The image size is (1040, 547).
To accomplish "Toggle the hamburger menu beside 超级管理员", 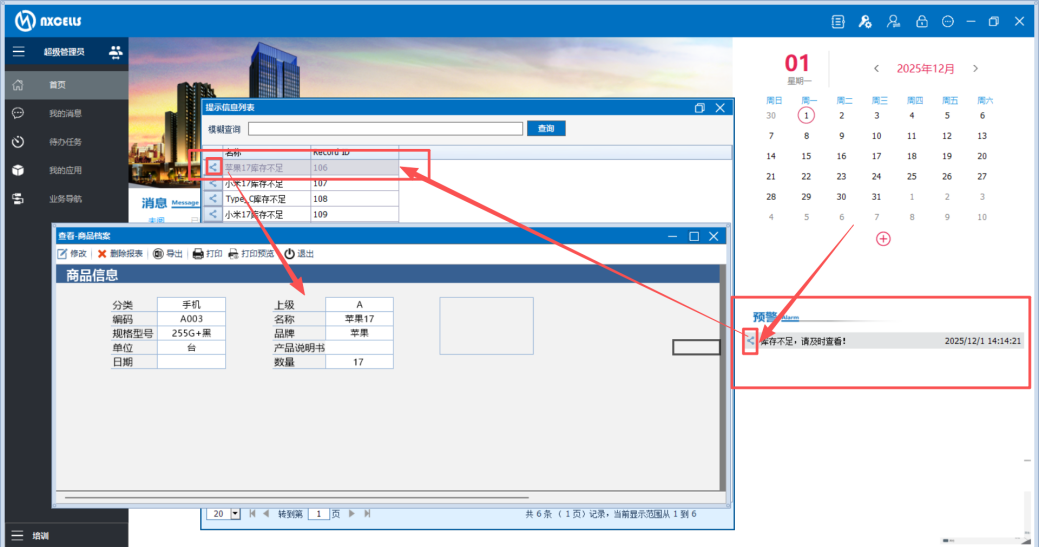I will pyautogui.click(x=18, y=52).
